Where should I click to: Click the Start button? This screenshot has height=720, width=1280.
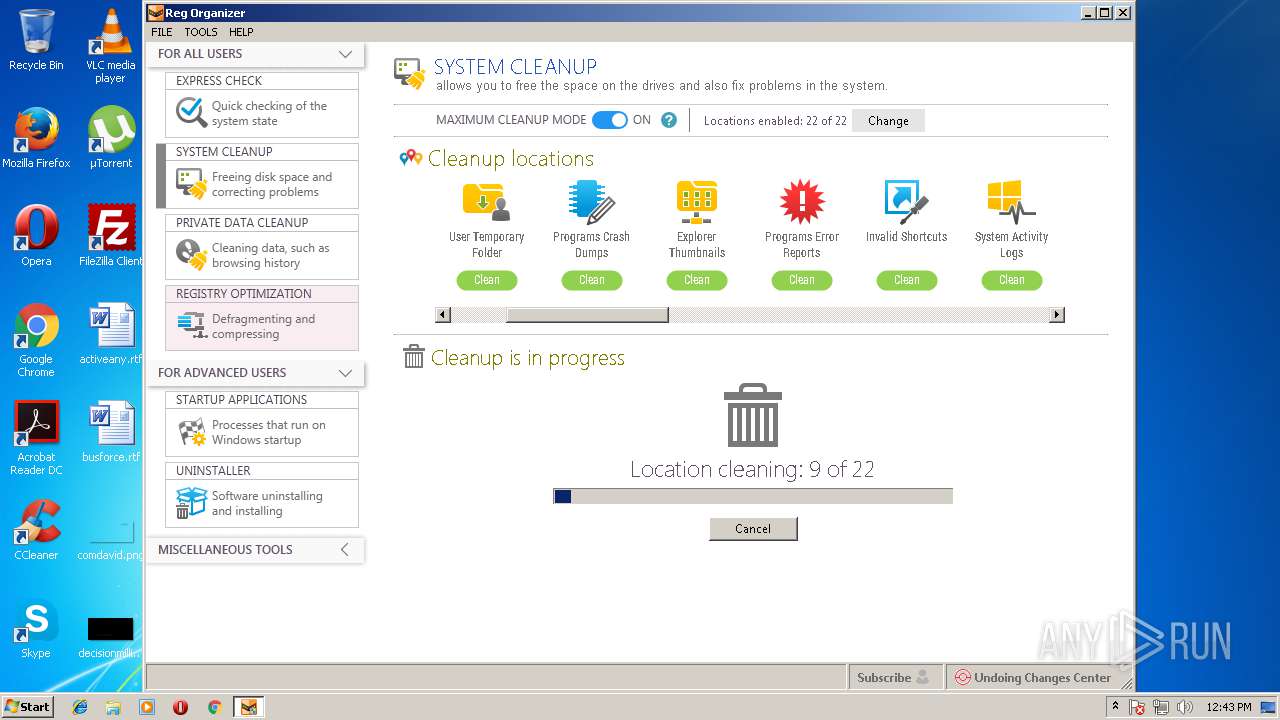tap(28, 707)
